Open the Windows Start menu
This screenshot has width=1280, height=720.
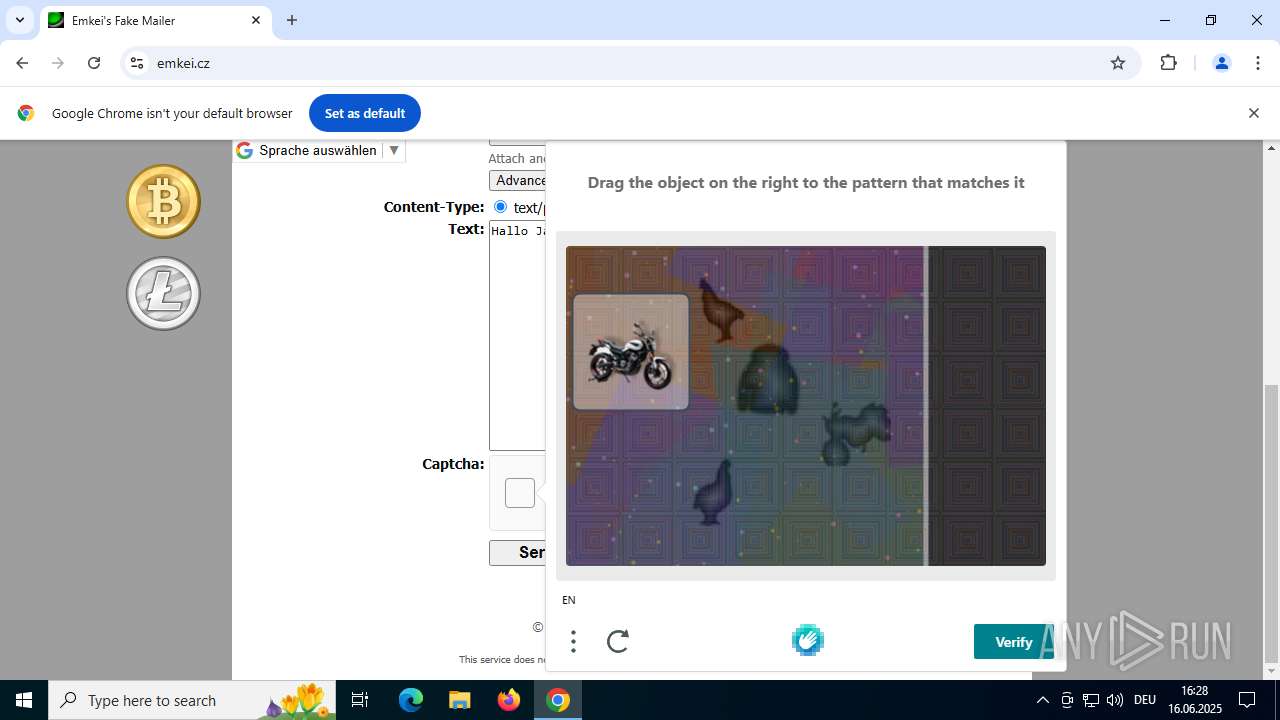click(24, 700)
